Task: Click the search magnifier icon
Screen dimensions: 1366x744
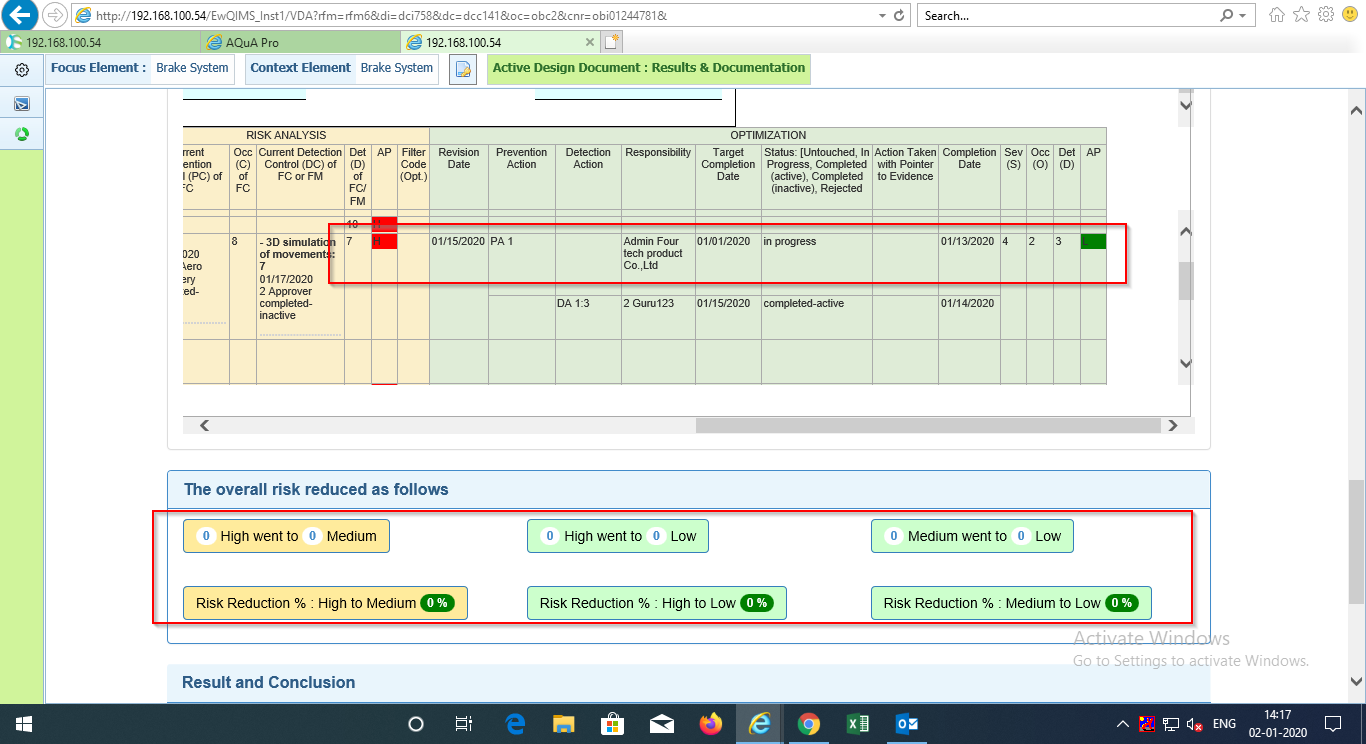Action: pyautogui.click(x=1227, y=15)
